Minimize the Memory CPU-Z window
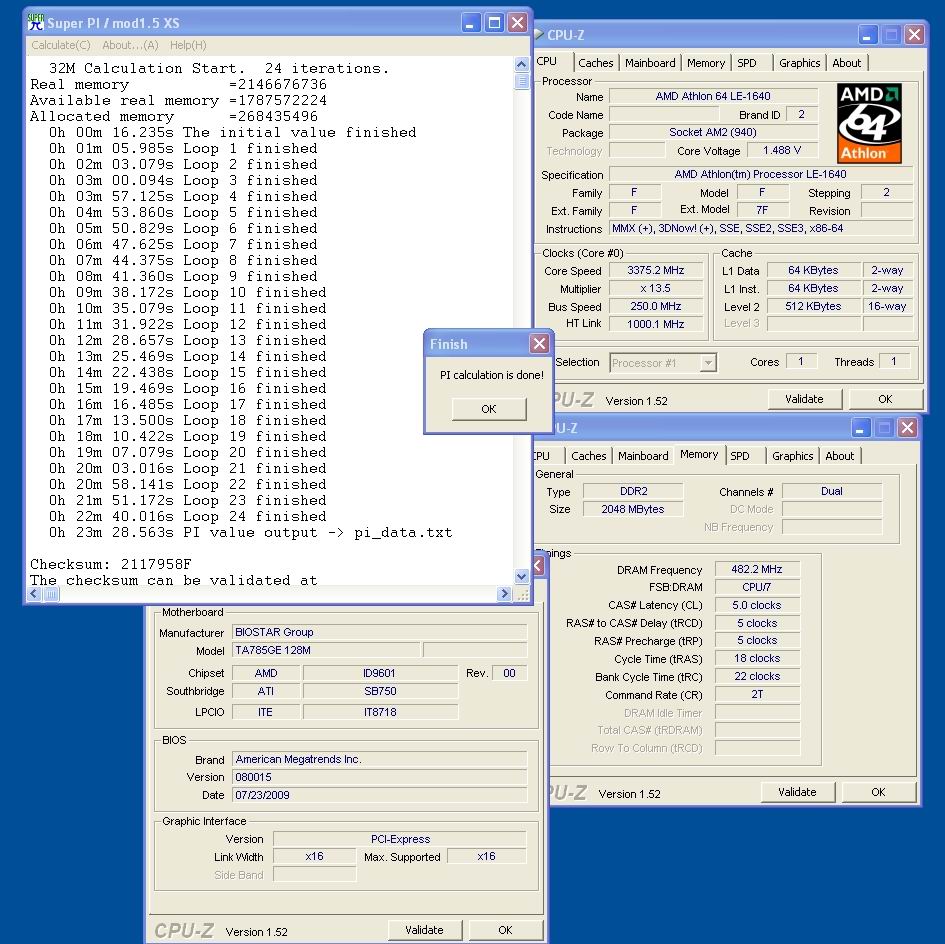Viewport: 945px width, 944px height. [x=861, y=428]
